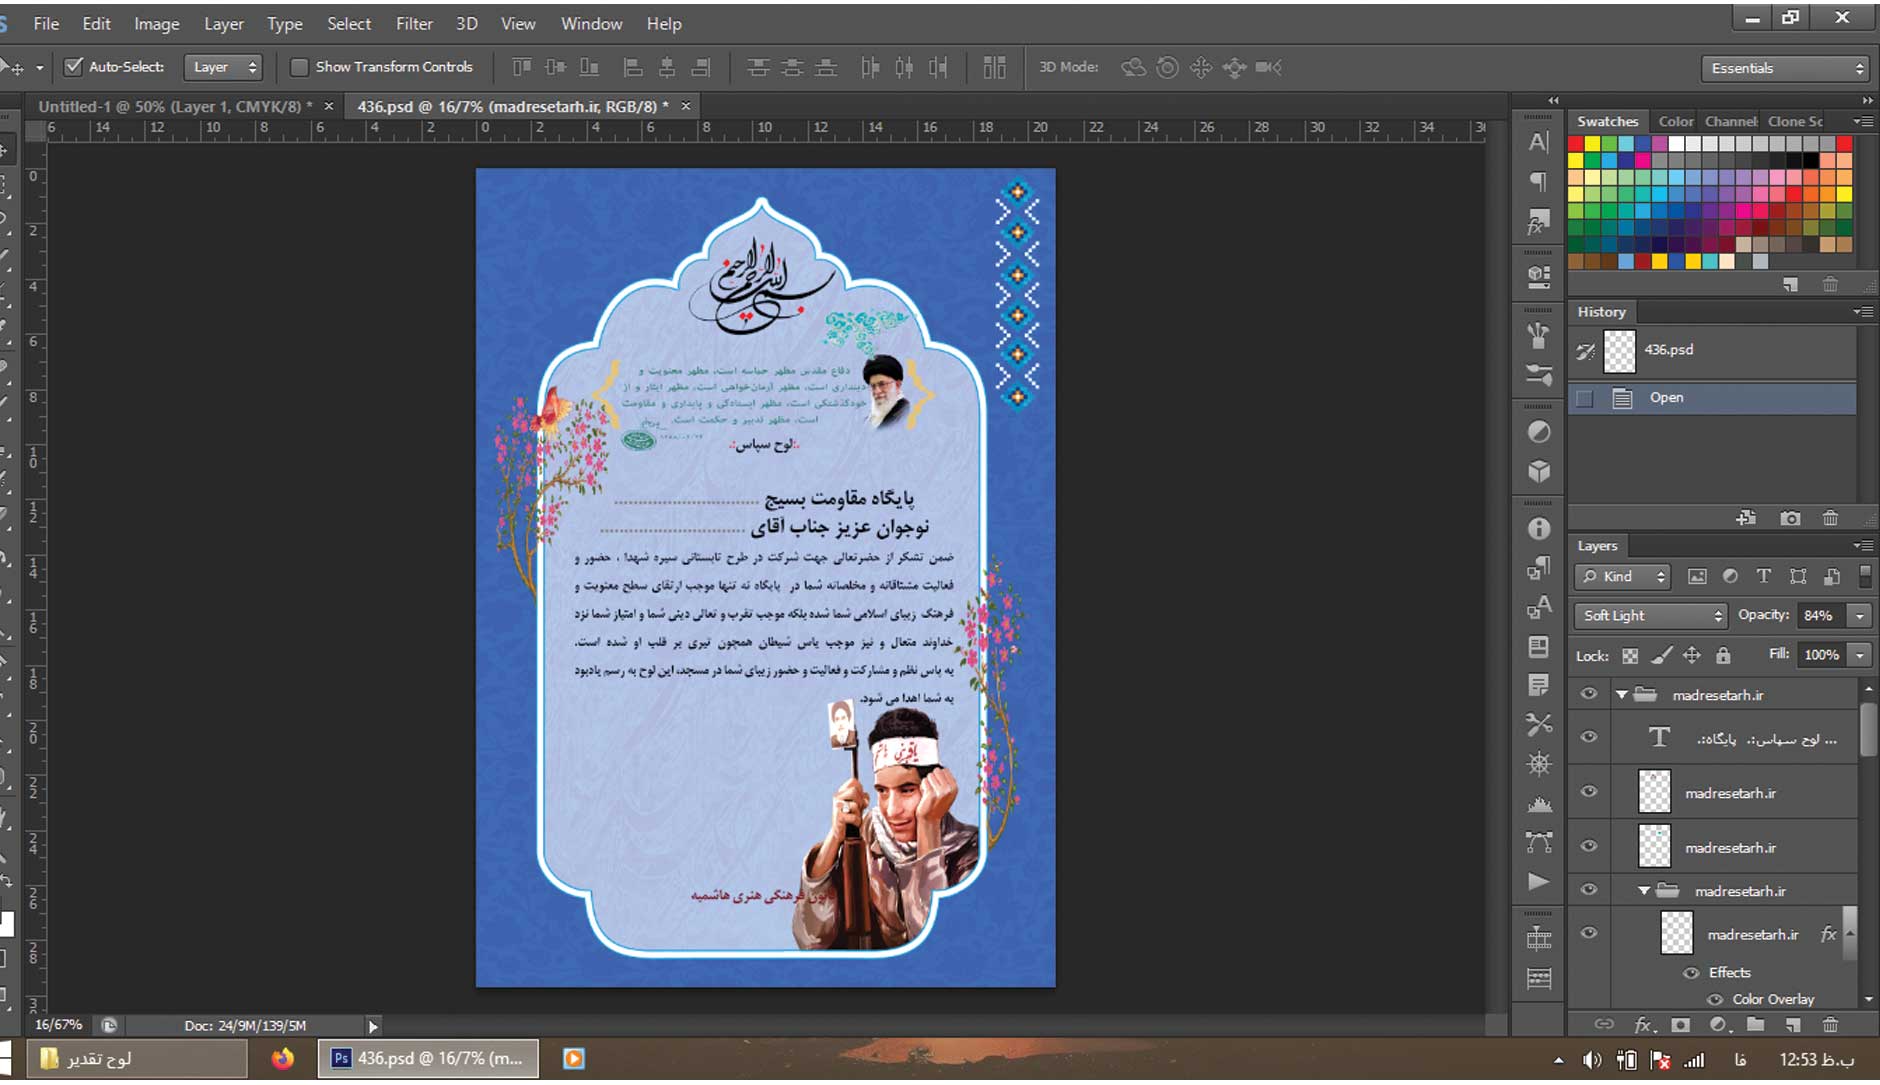
Task: Open the Paragraph panel icon in the dock
Action: pyautogui.click(x=1539, y=181)
